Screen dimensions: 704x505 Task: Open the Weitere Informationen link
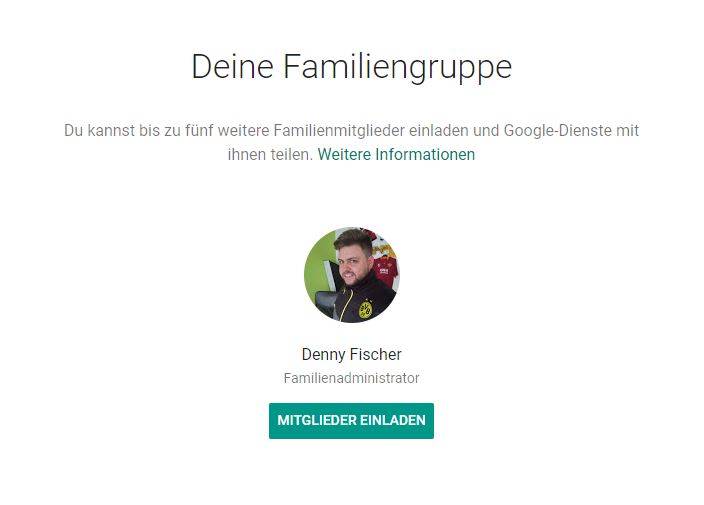[x=396, y=154]
